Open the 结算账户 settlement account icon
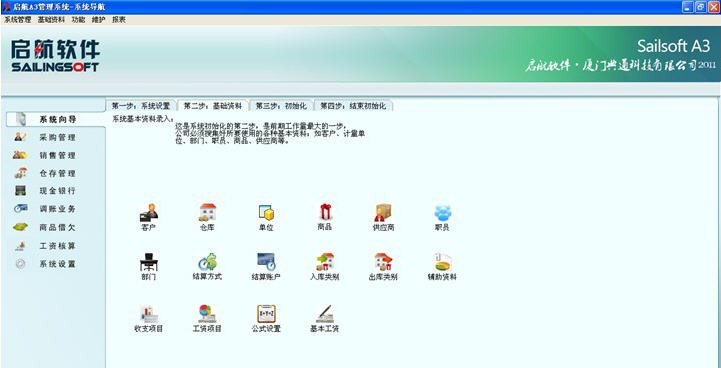 pos(266,267)
